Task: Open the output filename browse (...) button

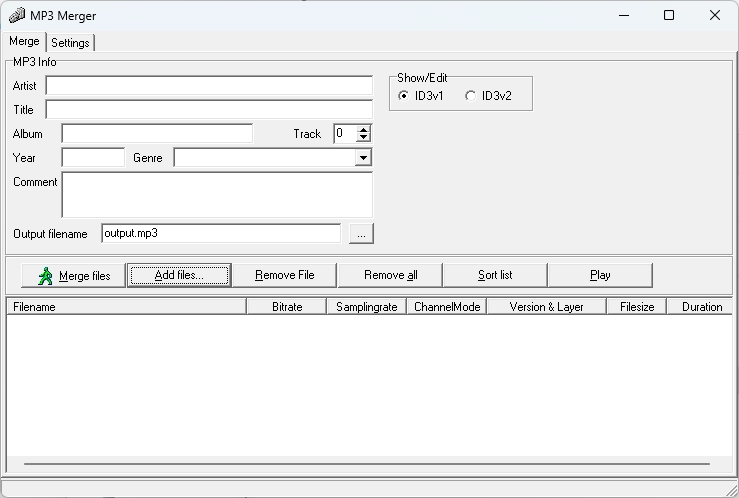Action: coord(361,234)
